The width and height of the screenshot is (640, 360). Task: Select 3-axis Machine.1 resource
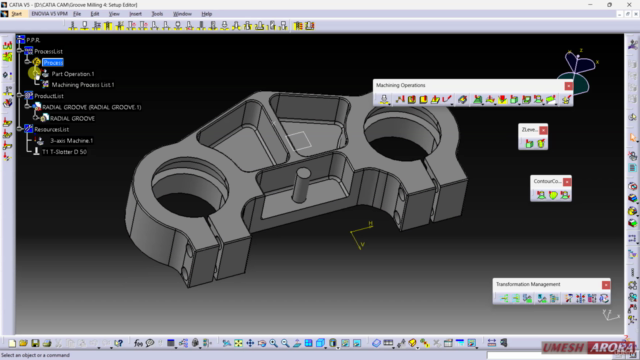pyautogui.click(x=71, y=140)
